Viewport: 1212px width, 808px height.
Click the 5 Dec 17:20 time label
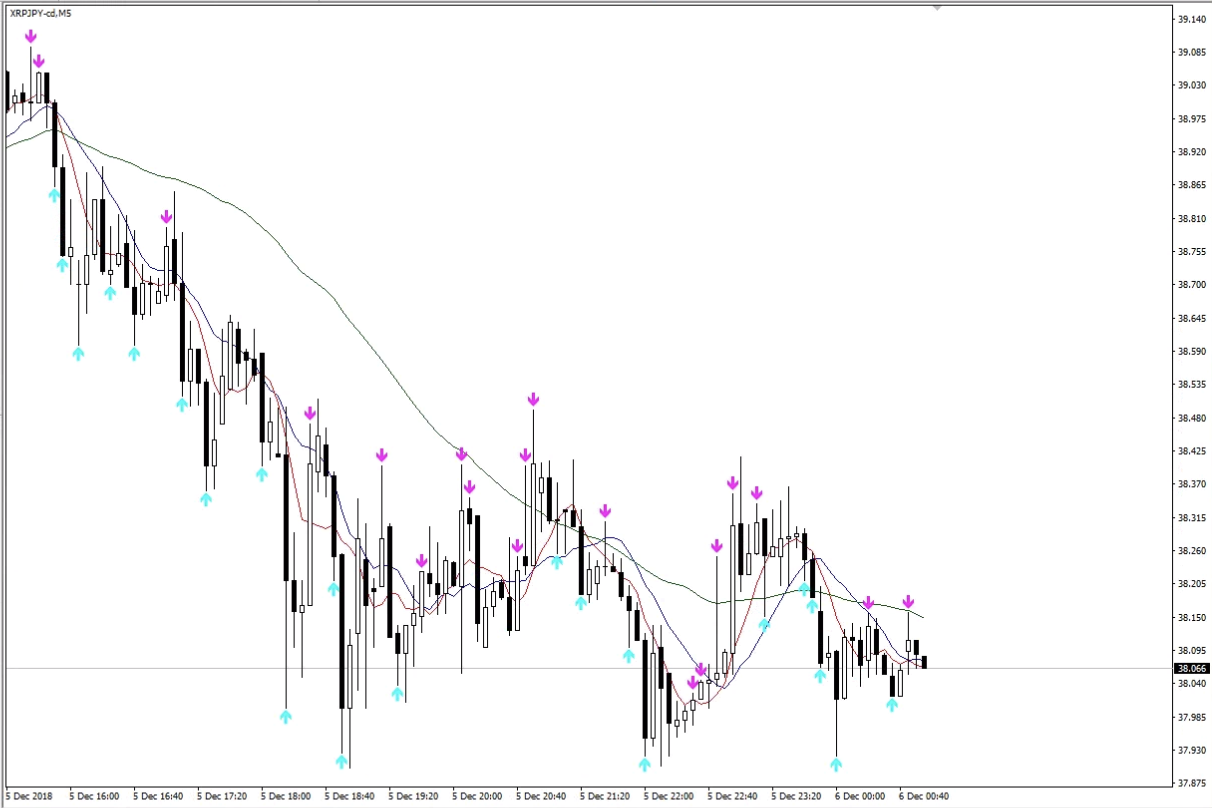tap(223, 797)
